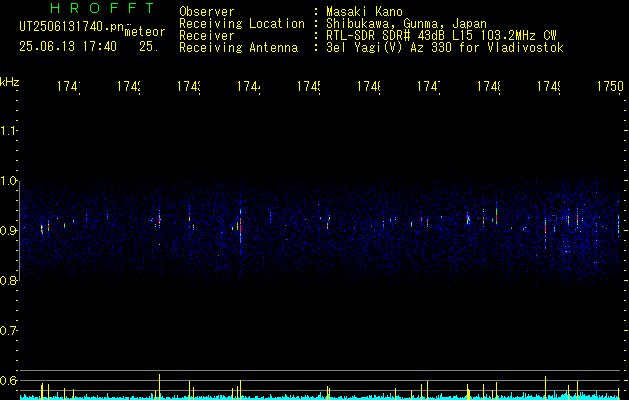Select the date-time stamp 25.06.13 17:40
Viewport: 629px width, 400px height.
(68, 47)
